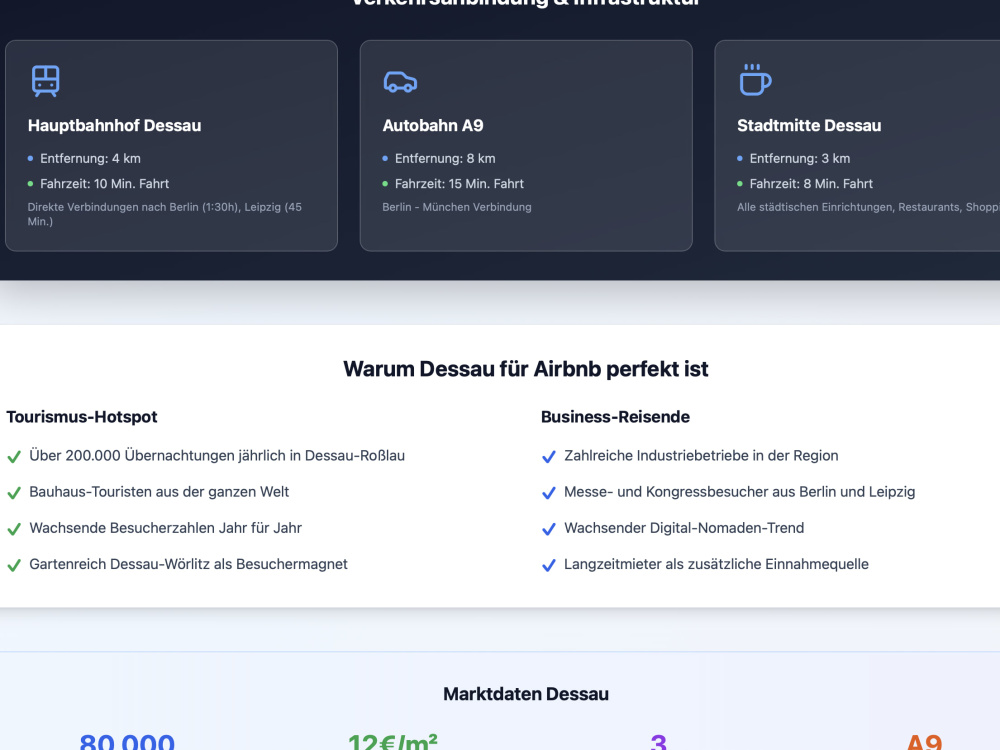1000x750 pixels.
Task: Click checkmark beside 'Gartenreich Dessau-Wörlitz'
Action: click(x=14, y=565)
